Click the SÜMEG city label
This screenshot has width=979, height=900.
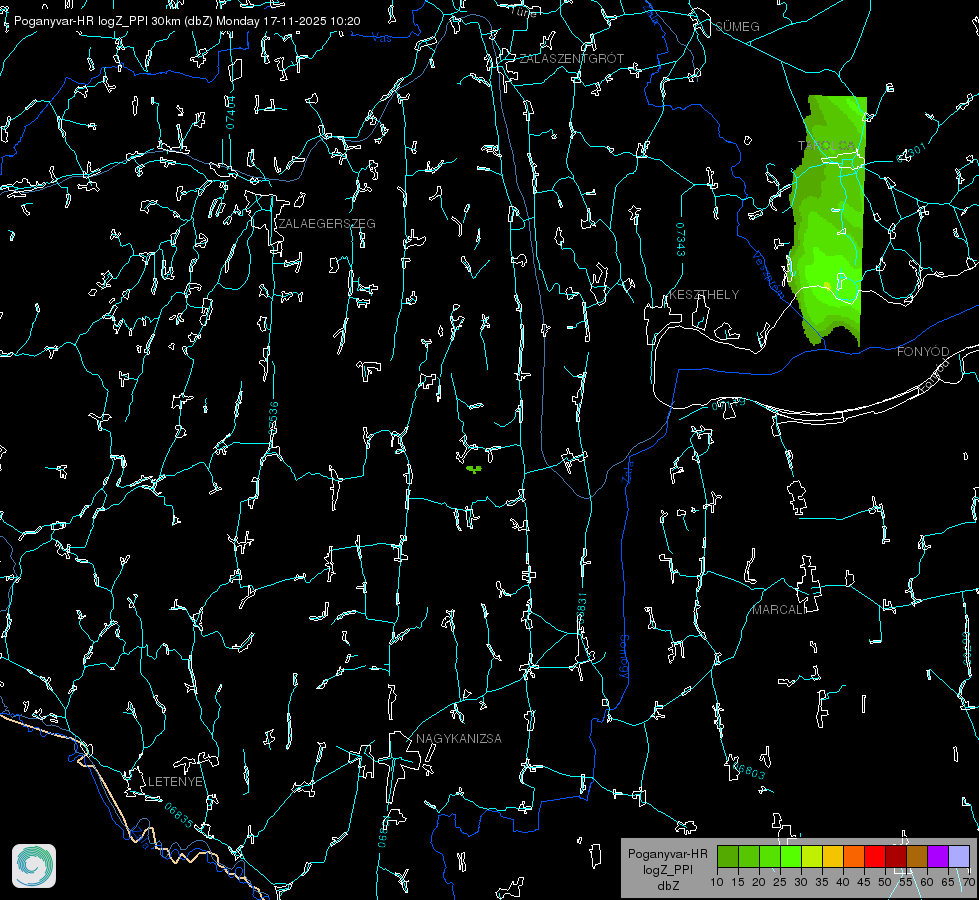tap(737, 26)
